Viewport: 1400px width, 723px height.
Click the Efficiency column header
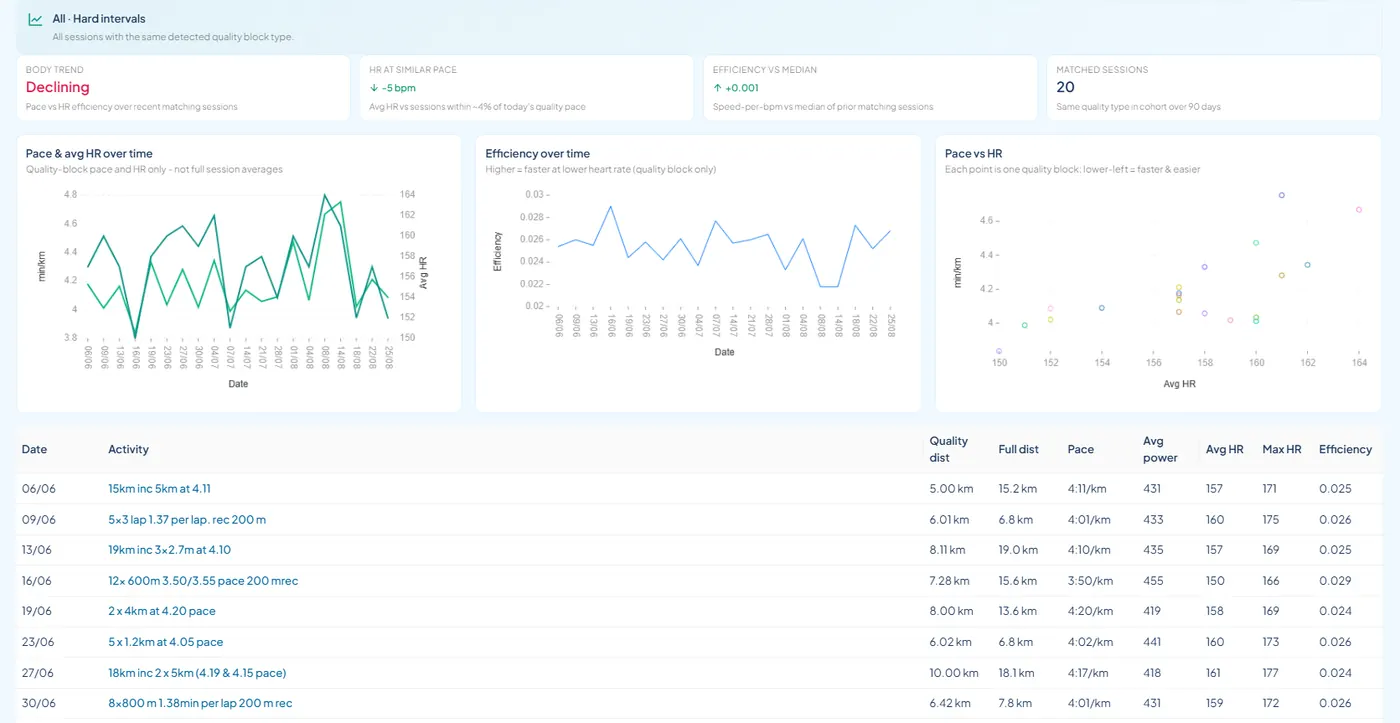(x=1345, y=450)
